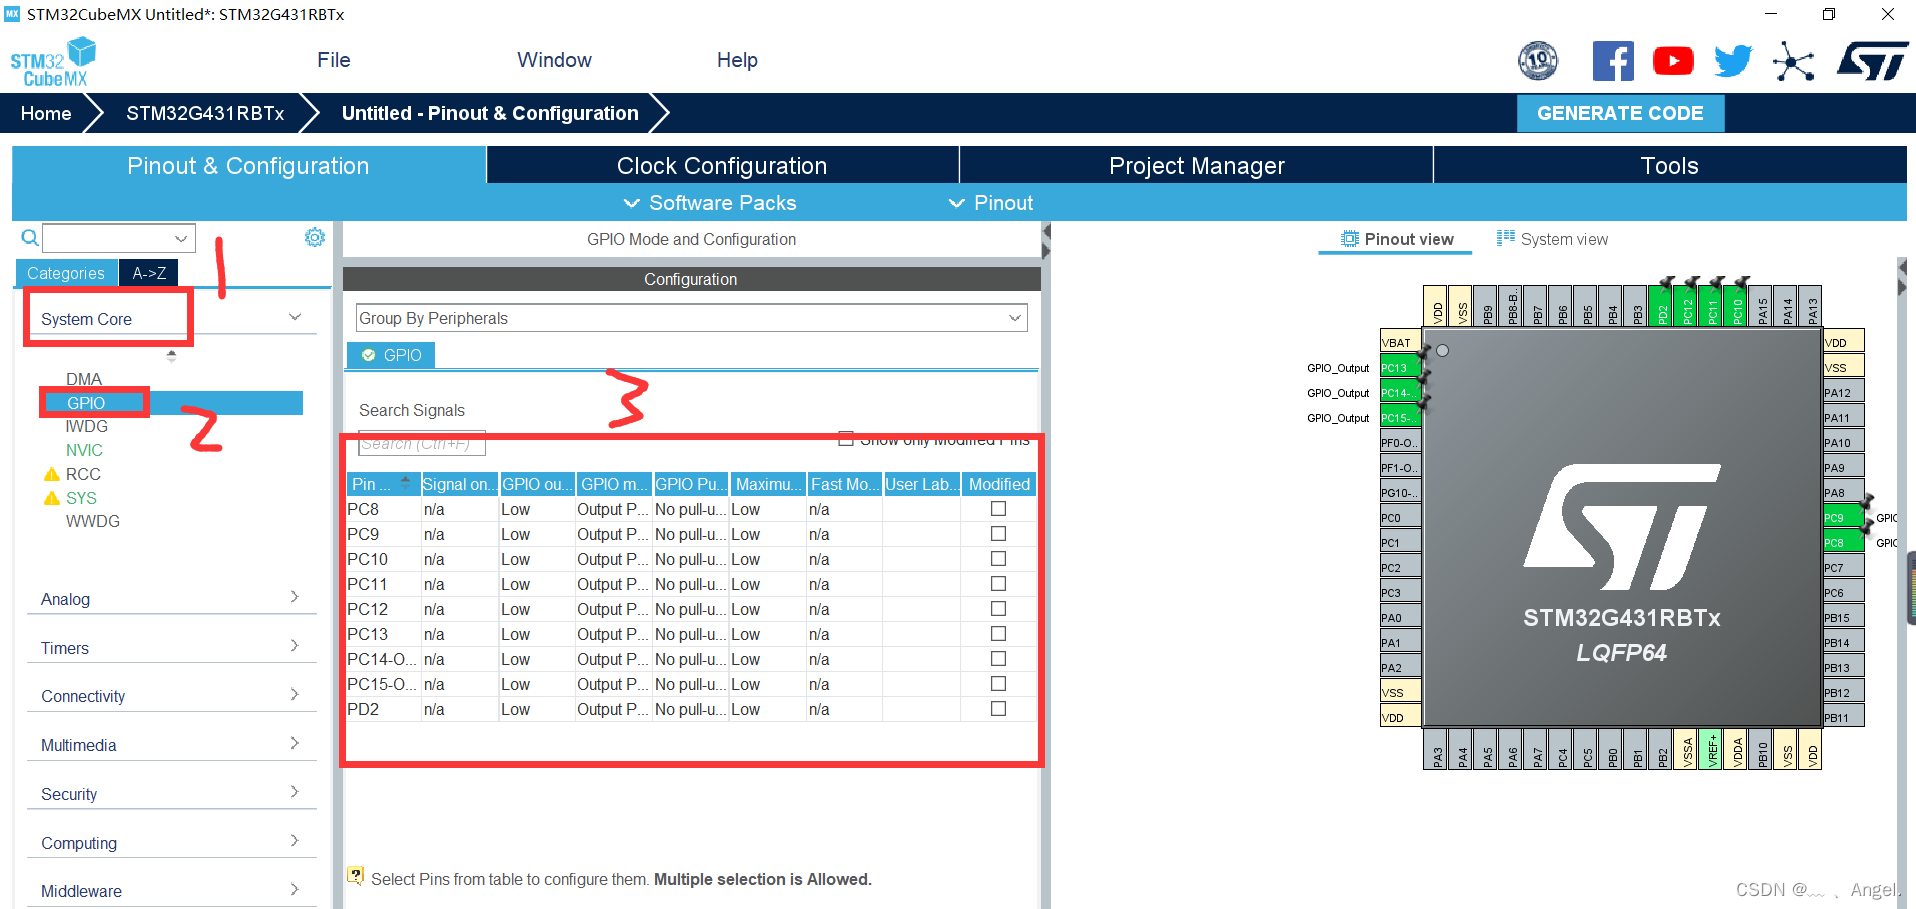
Task: Open the Pinout dropdown menu
Action: tap(991, 203)
